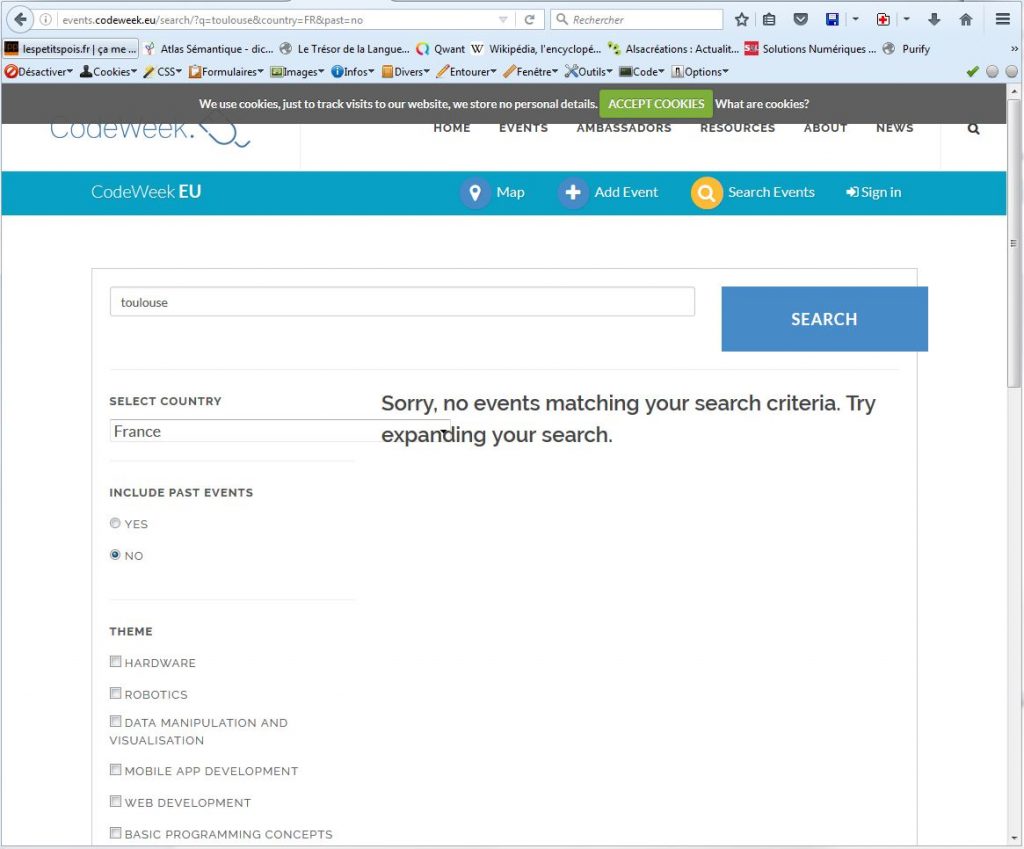Open the Fenêtre developer menu
The height and width of the screenshot is (849, 1024).
(x=530, y=72)
